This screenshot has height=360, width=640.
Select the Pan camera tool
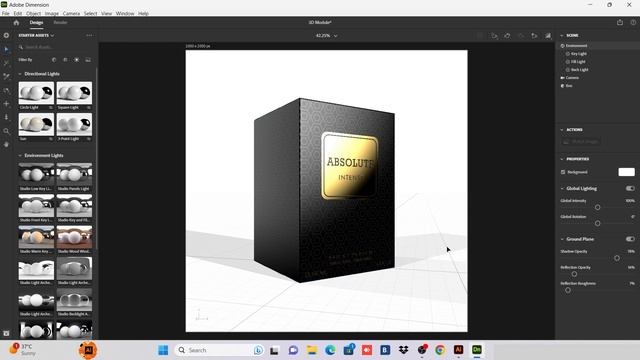point(6,104)
